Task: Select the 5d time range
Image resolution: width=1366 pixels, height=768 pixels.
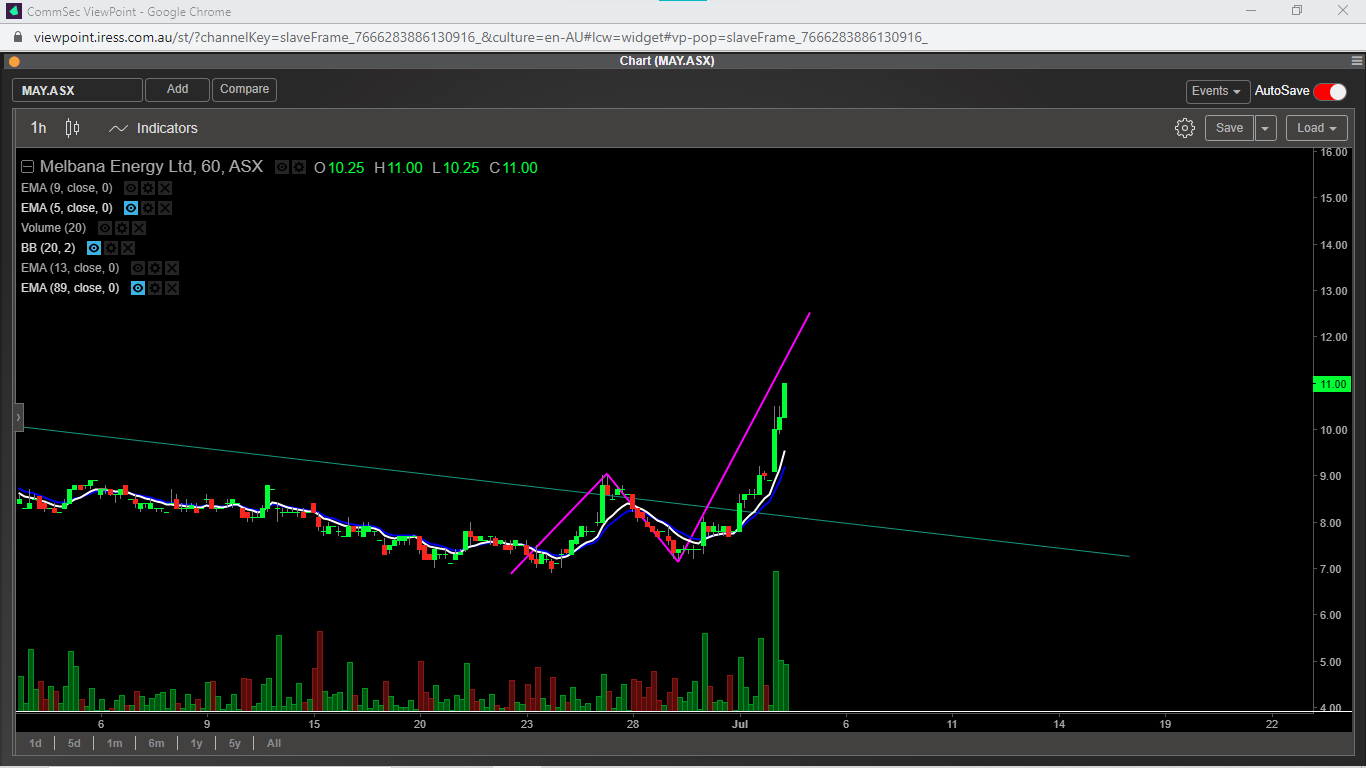Action: [74, 743]
